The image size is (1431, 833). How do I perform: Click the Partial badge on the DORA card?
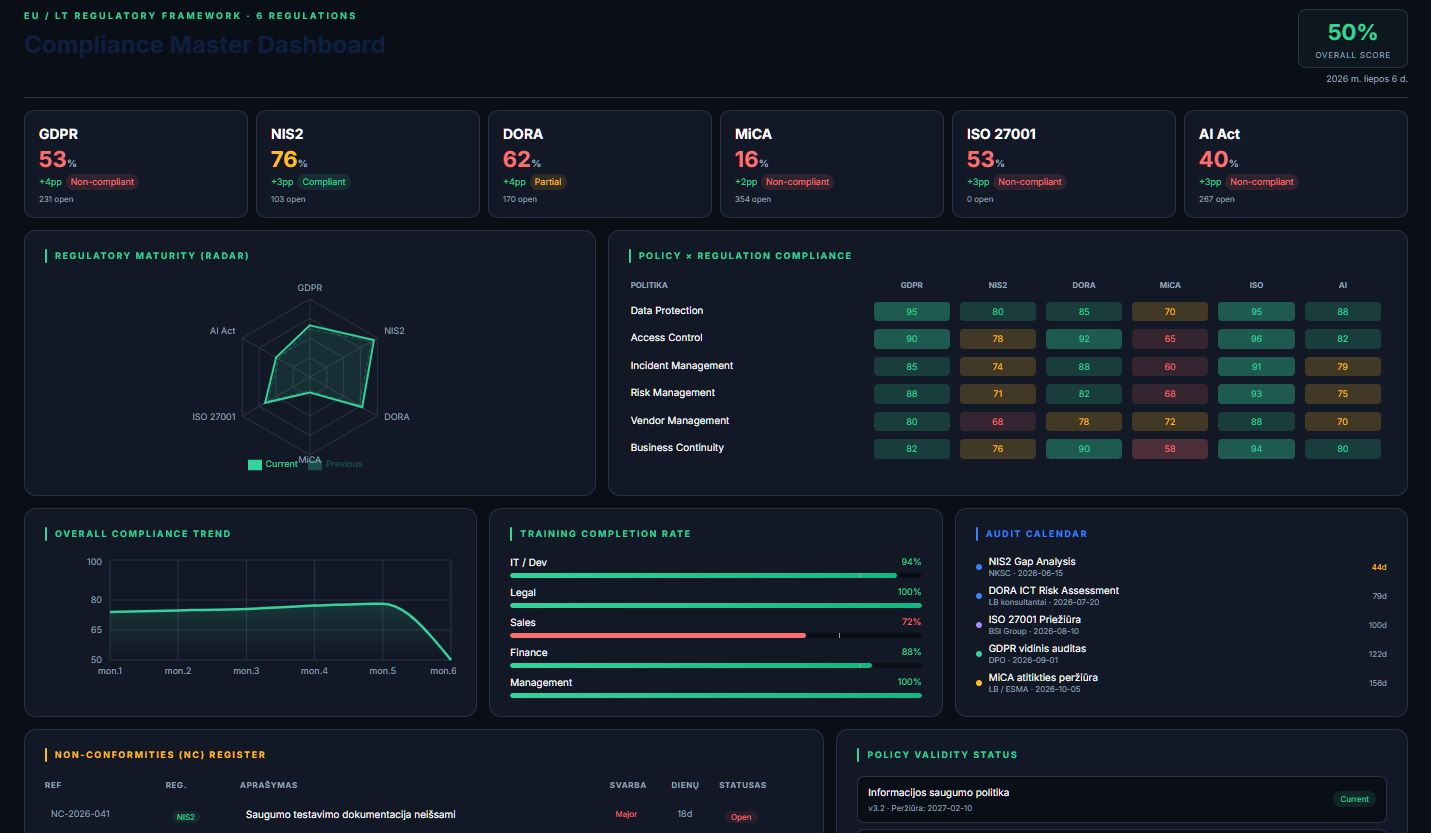coord(548,182)
